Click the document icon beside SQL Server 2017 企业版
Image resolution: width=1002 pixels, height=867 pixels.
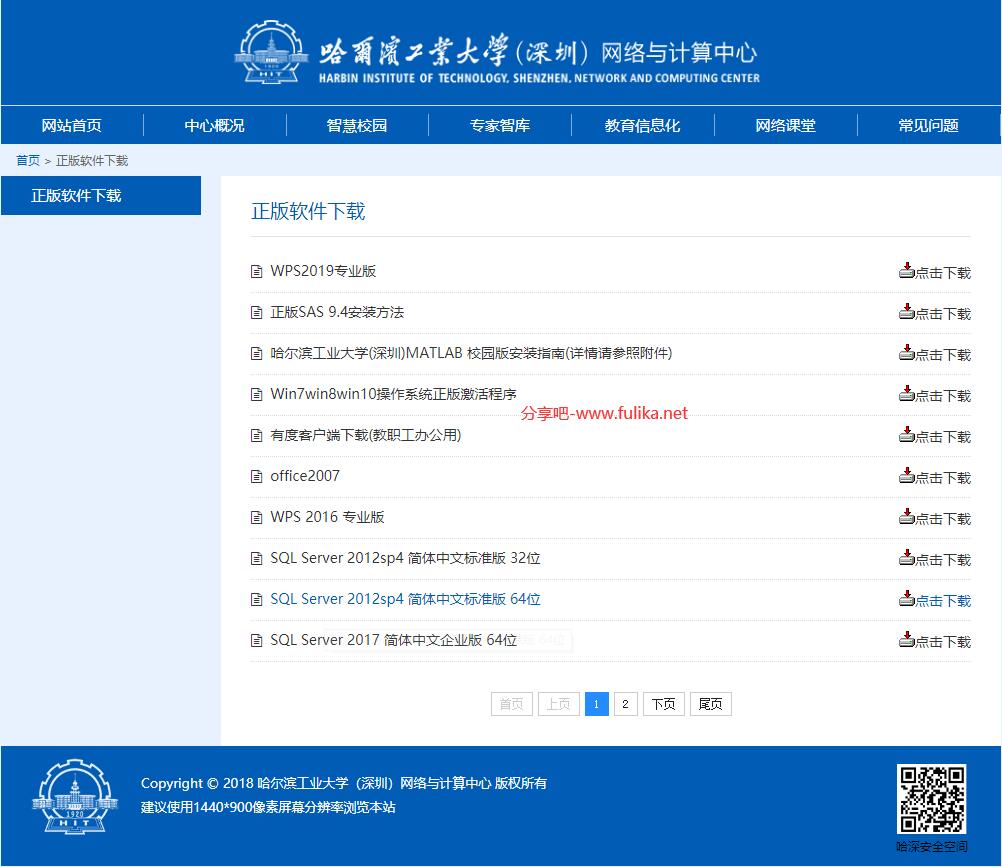click(x=256, y=640)
